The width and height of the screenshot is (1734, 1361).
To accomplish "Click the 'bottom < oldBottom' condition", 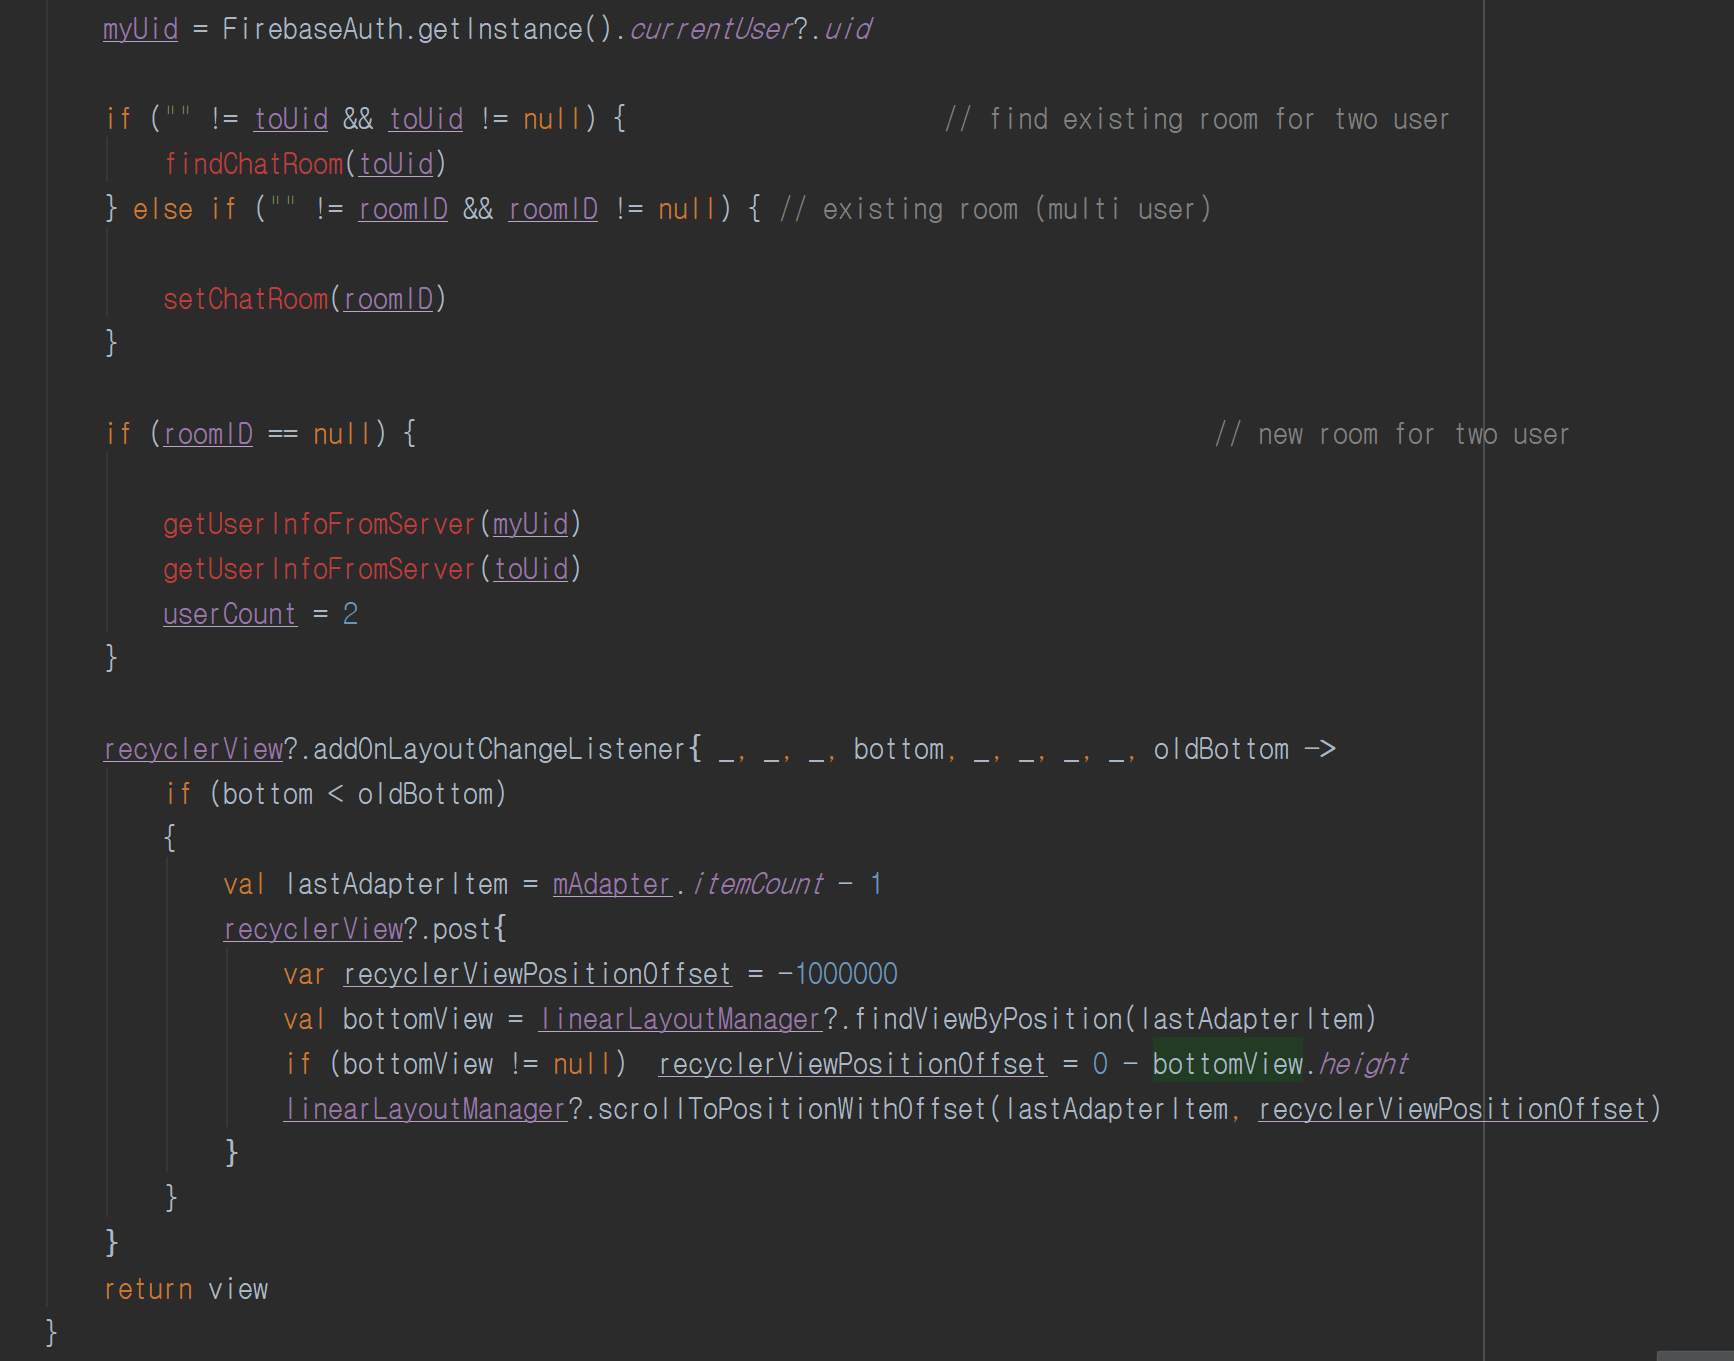I will pos(358,794).
